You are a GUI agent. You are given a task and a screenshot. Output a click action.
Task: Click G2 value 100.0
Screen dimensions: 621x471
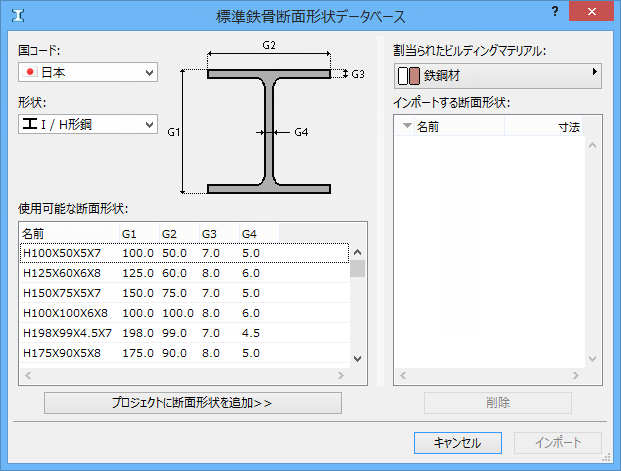[x=178, y=313]
